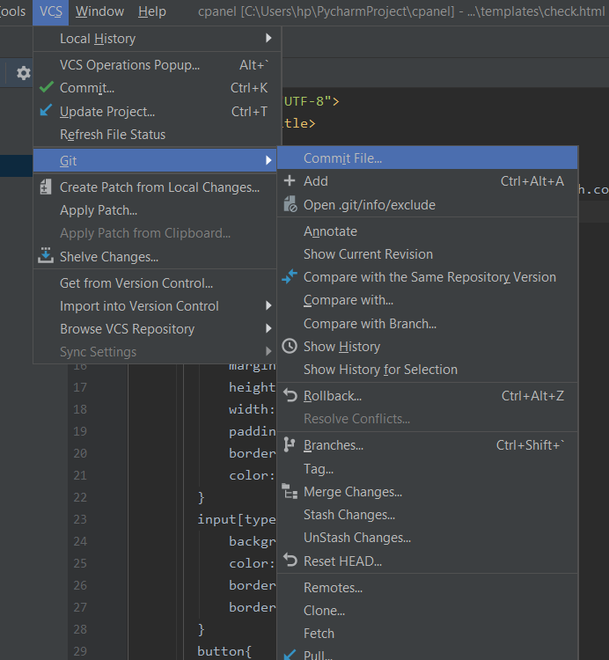The image size is (609, 660).
Task: Select Commit File... in Git submenu
Action: [343, 158]
